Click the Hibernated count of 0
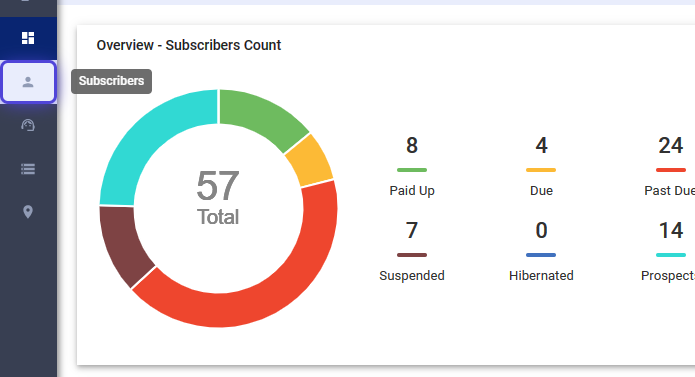The width and height of the screenshot is (695, 377). [x=541, y=230]
